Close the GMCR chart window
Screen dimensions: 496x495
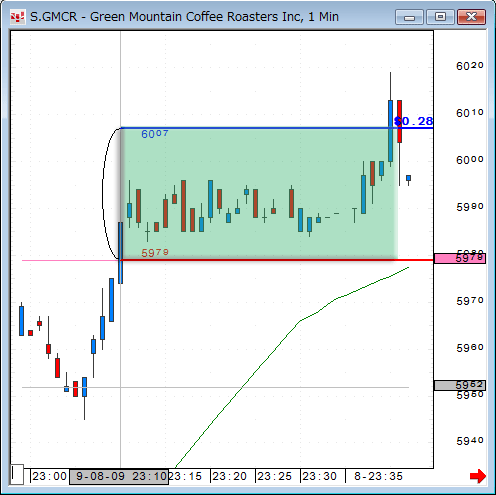click(x=471, y=17)
